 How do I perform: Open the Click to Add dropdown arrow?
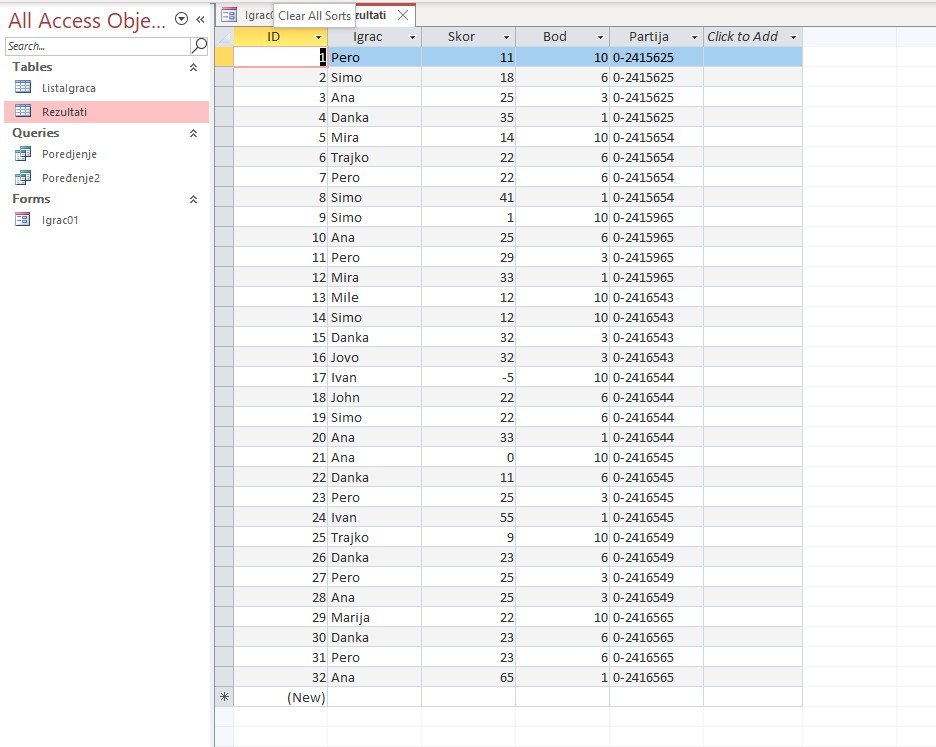tap(793, 37)
